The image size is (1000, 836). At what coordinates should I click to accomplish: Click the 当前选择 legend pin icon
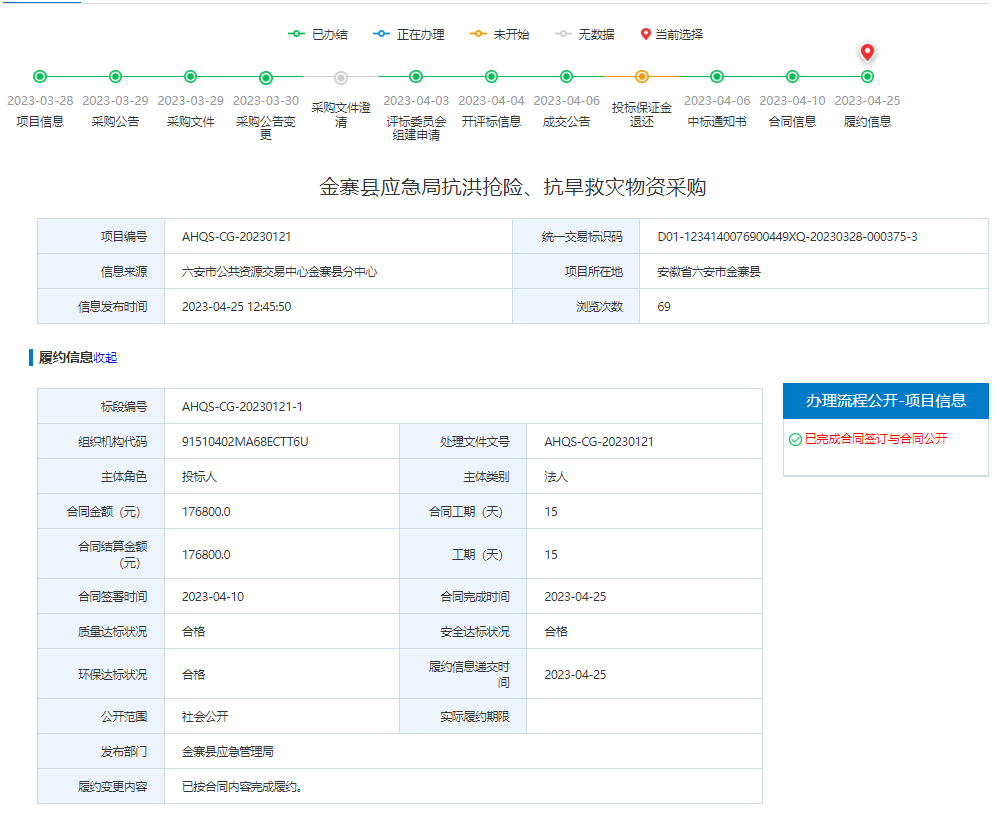[645, 34]
